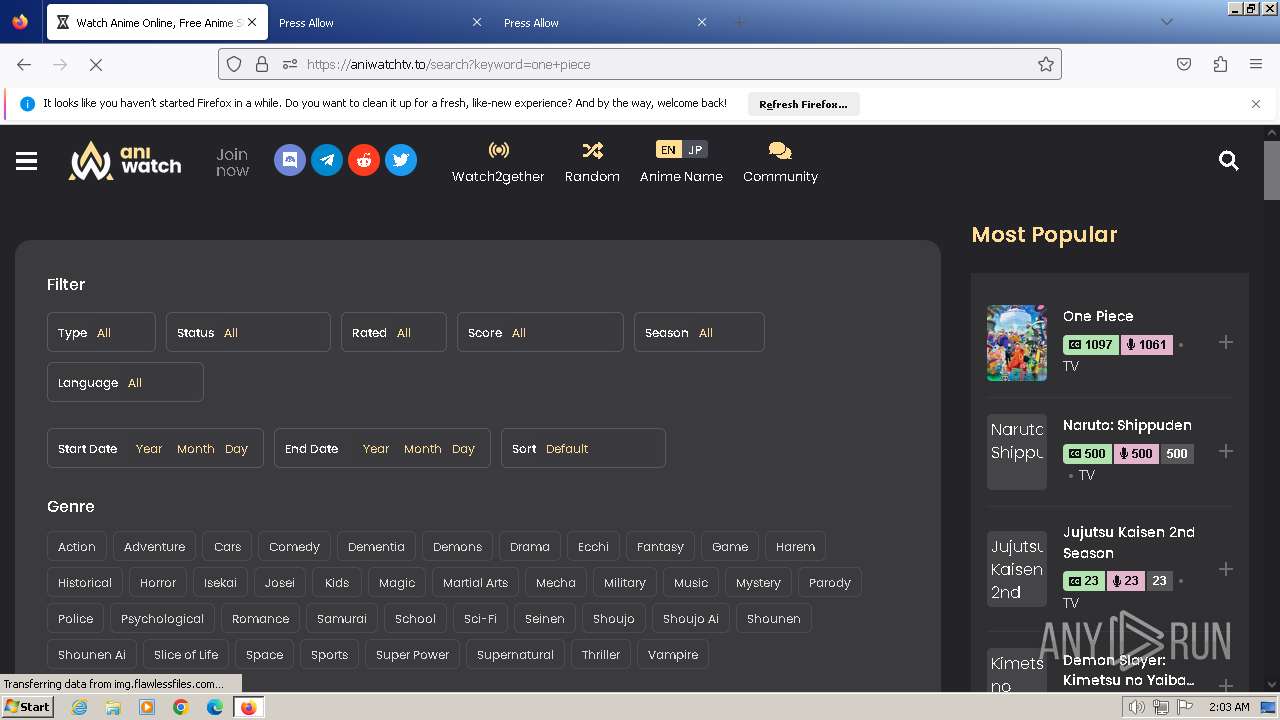Viewport: 1280px width, 720px height.
Task: Open the Discord join icon
Action: click(x=290, y=160)
